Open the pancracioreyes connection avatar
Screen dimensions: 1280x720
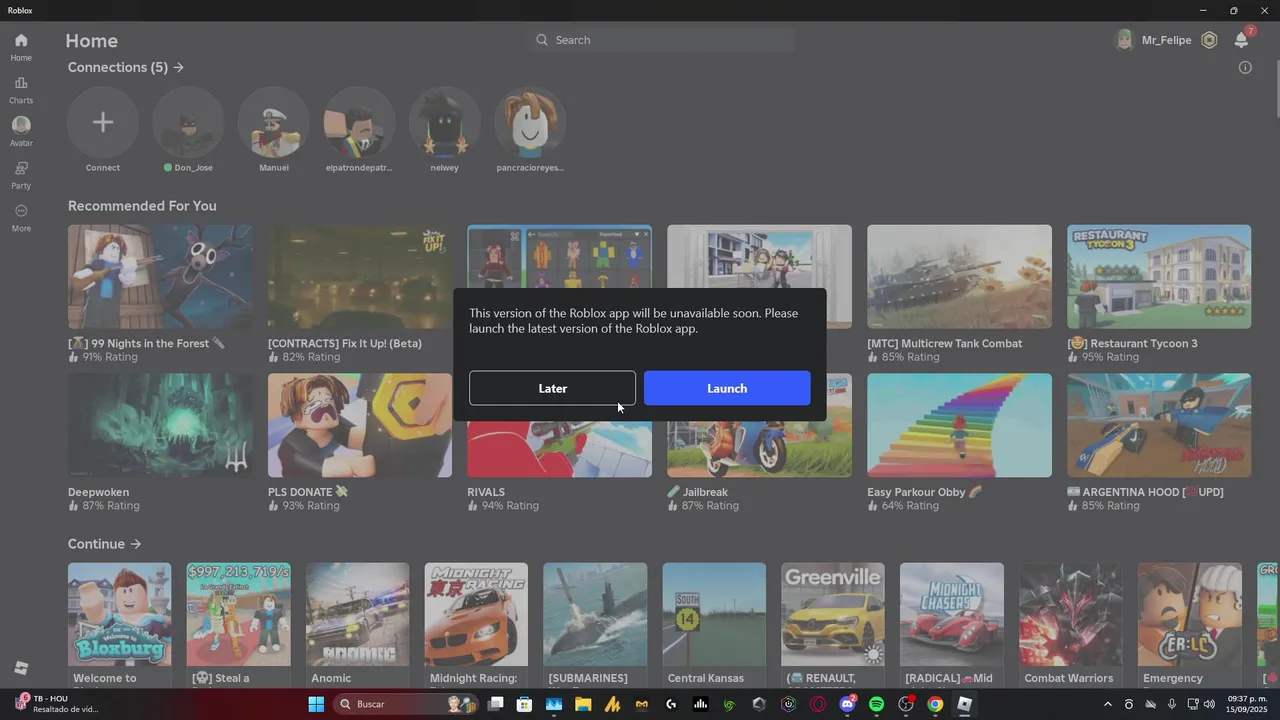pos(530,122)
